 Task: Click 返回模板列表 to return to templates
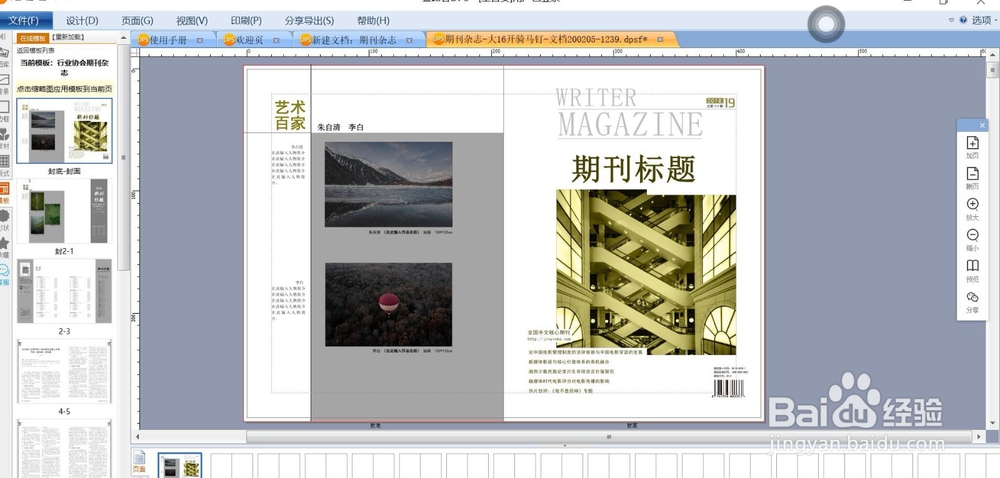click(x=36, y=50)
